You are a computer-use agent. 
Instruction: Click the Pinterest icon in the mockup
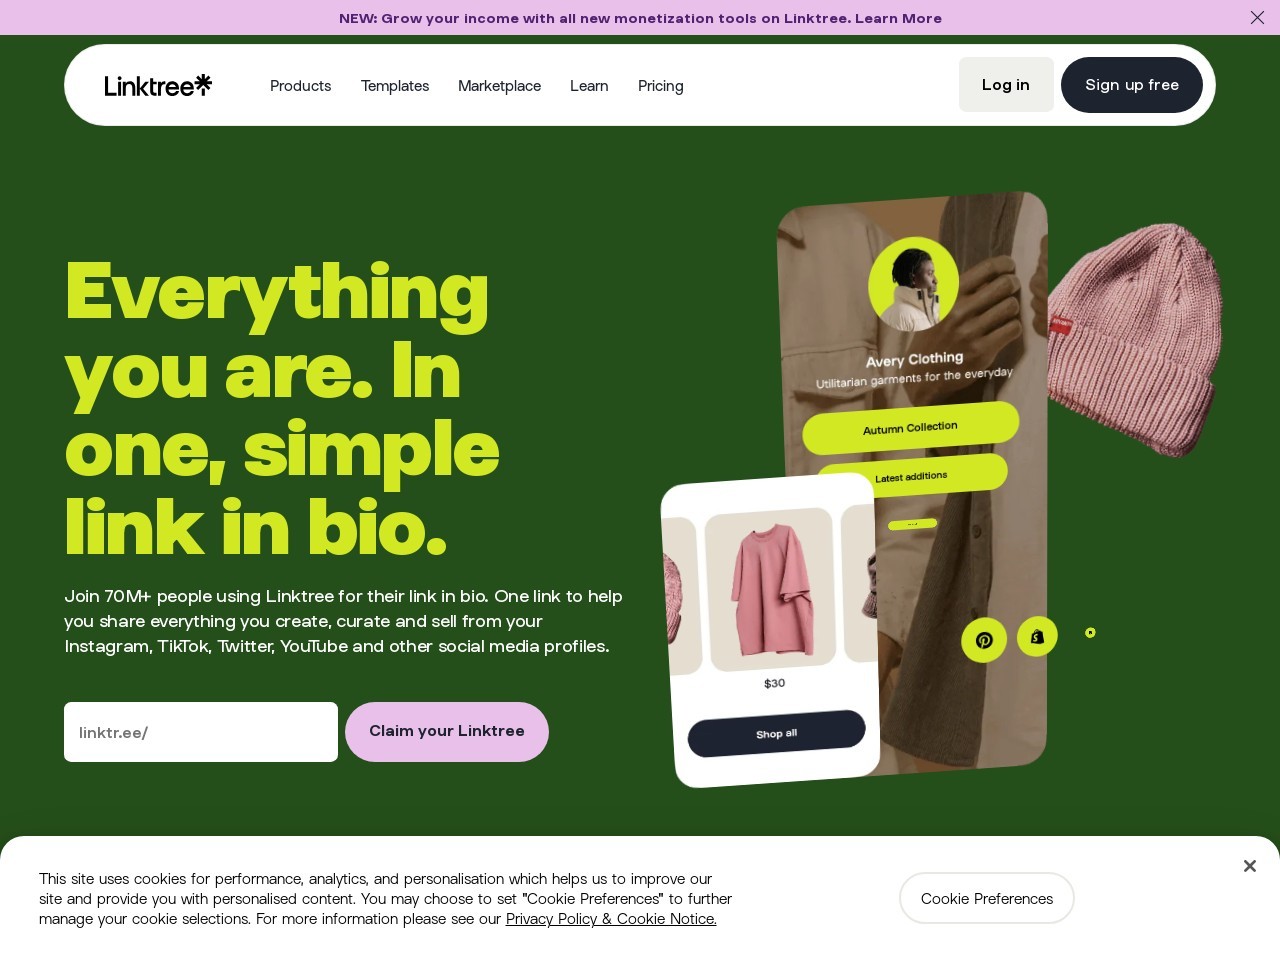click(x=984, y=640)
